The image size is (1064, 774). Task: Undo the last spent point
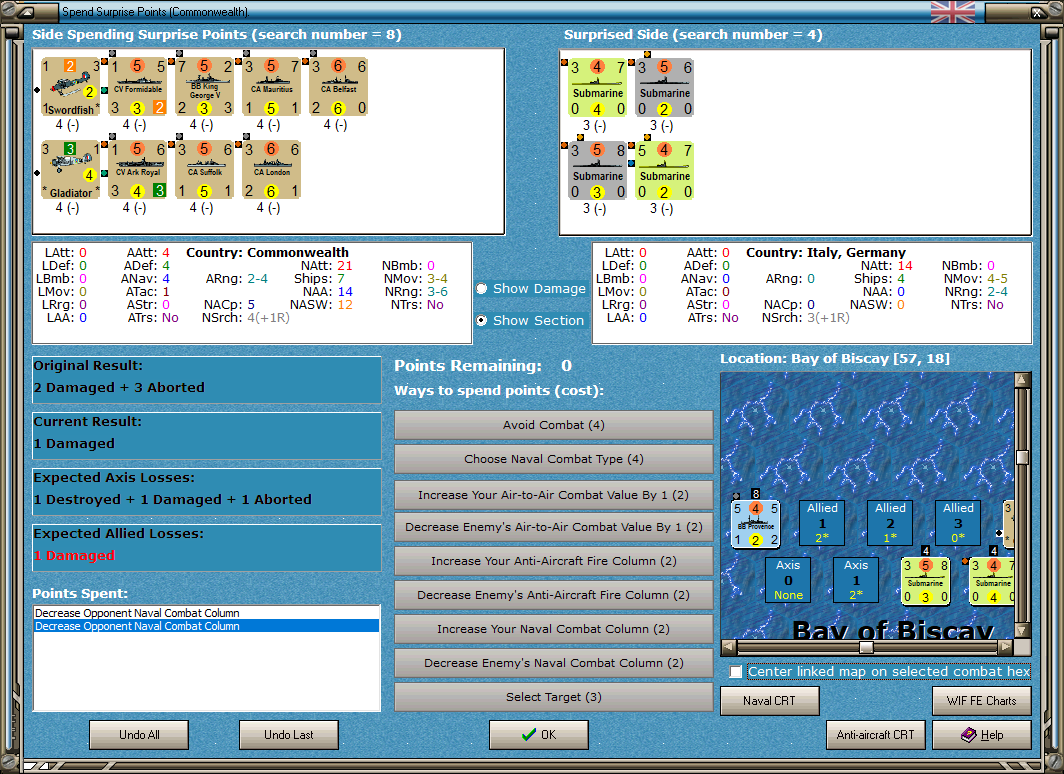tap(288, 735)
